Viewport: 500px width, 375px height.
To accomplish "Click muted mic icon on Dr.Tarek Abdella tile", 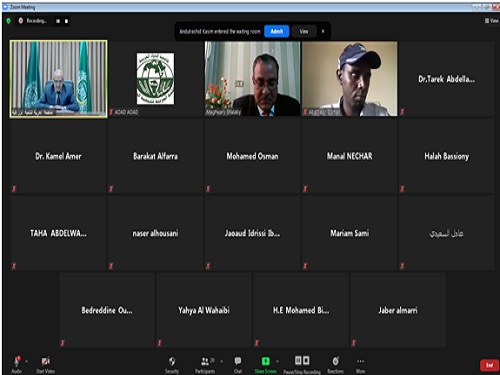I will click(402, 112).
